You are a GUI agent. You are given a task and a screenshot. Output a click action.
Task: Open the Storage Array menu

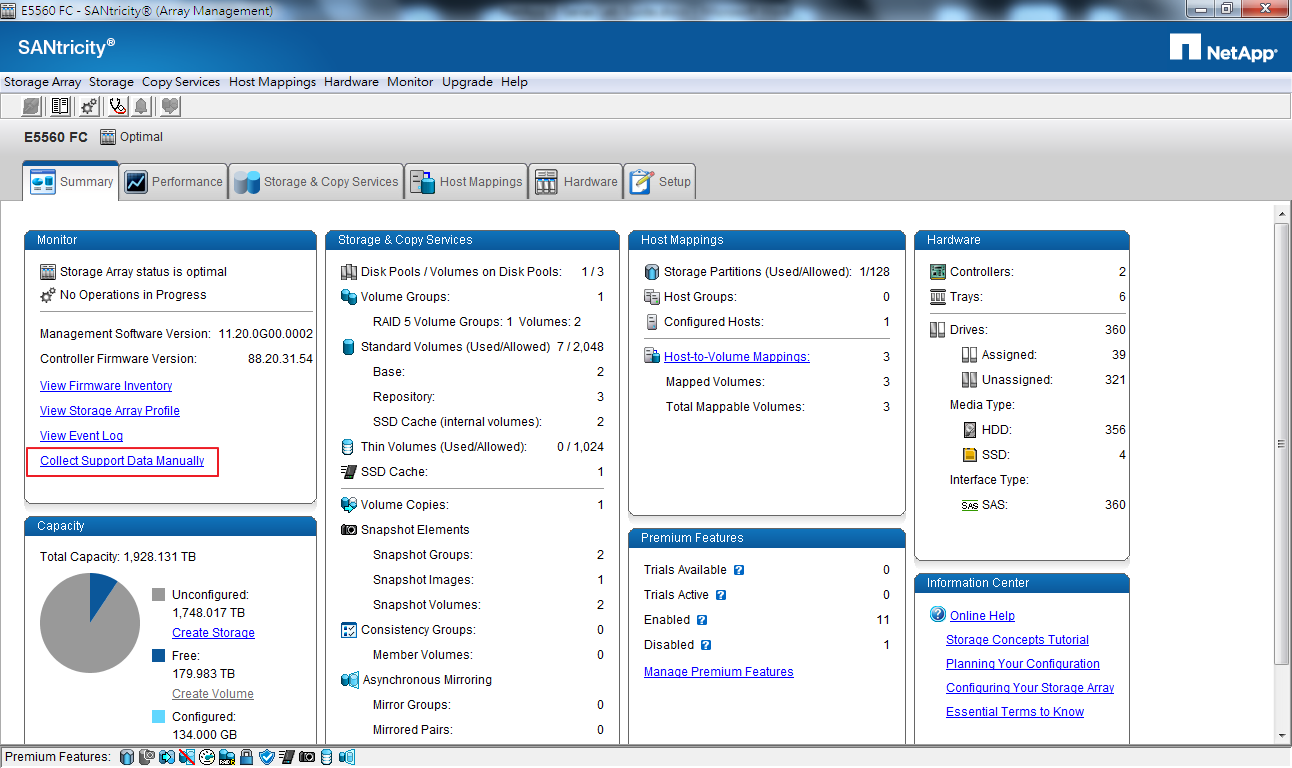point(42,82)
